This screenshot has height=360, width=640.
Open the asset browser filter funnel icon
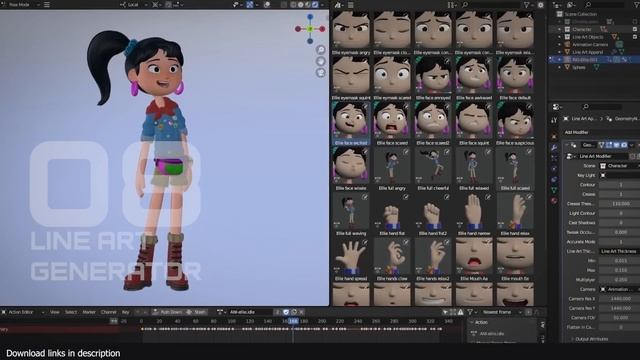pos(527,5)
